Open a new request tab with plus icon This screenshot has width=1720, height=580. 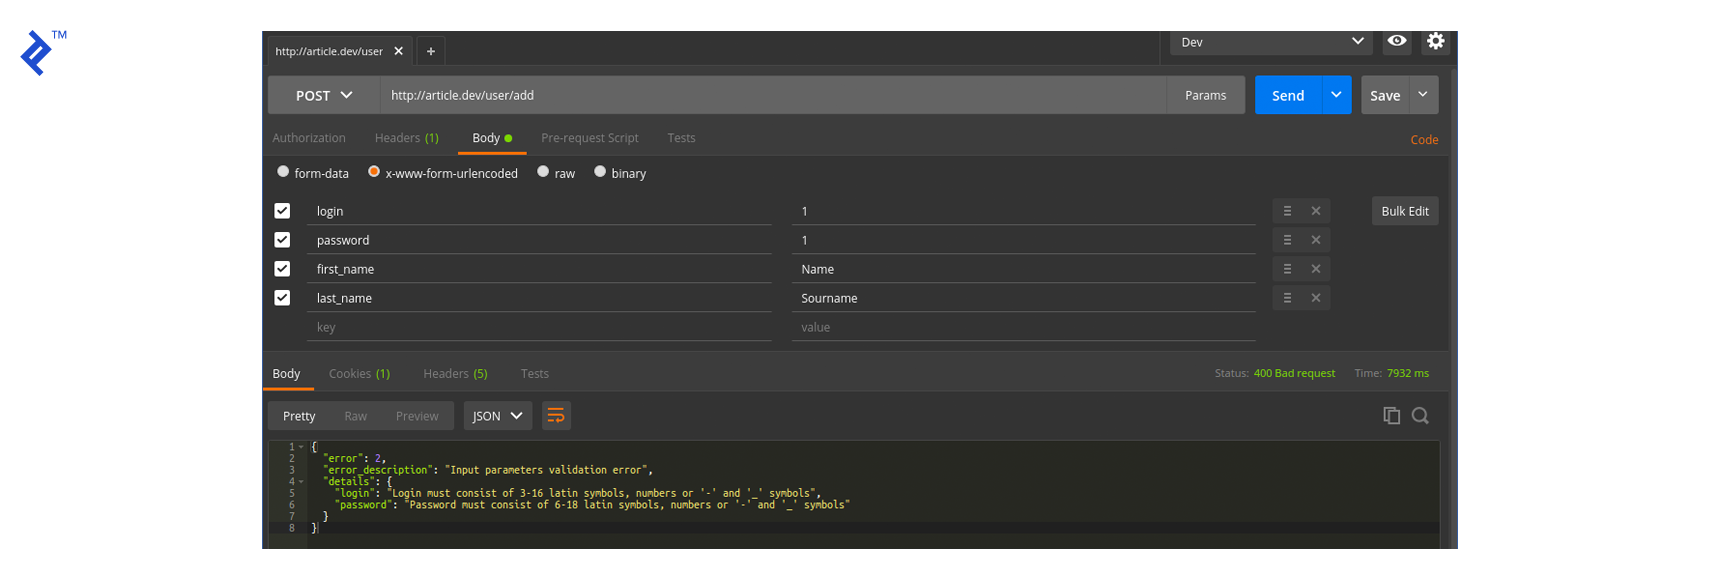[431, 51]
